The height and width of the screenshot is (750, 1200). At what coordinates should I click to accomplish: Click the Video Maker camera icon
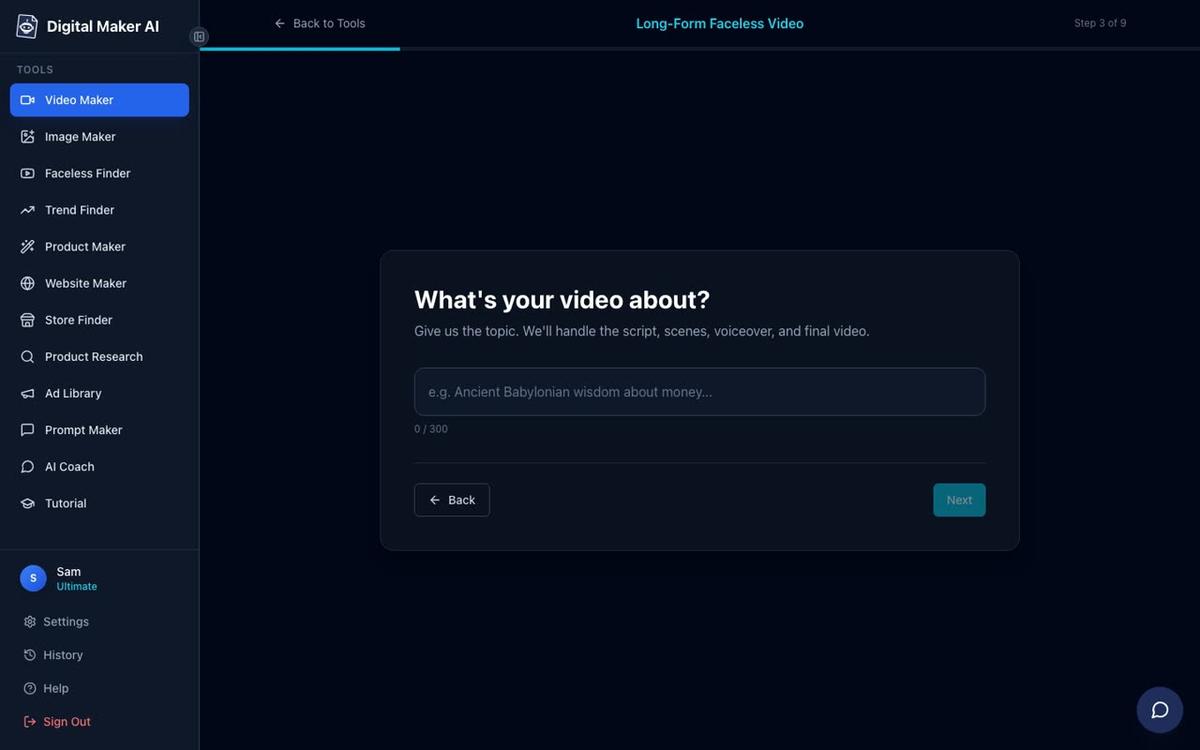coord(27,100)
